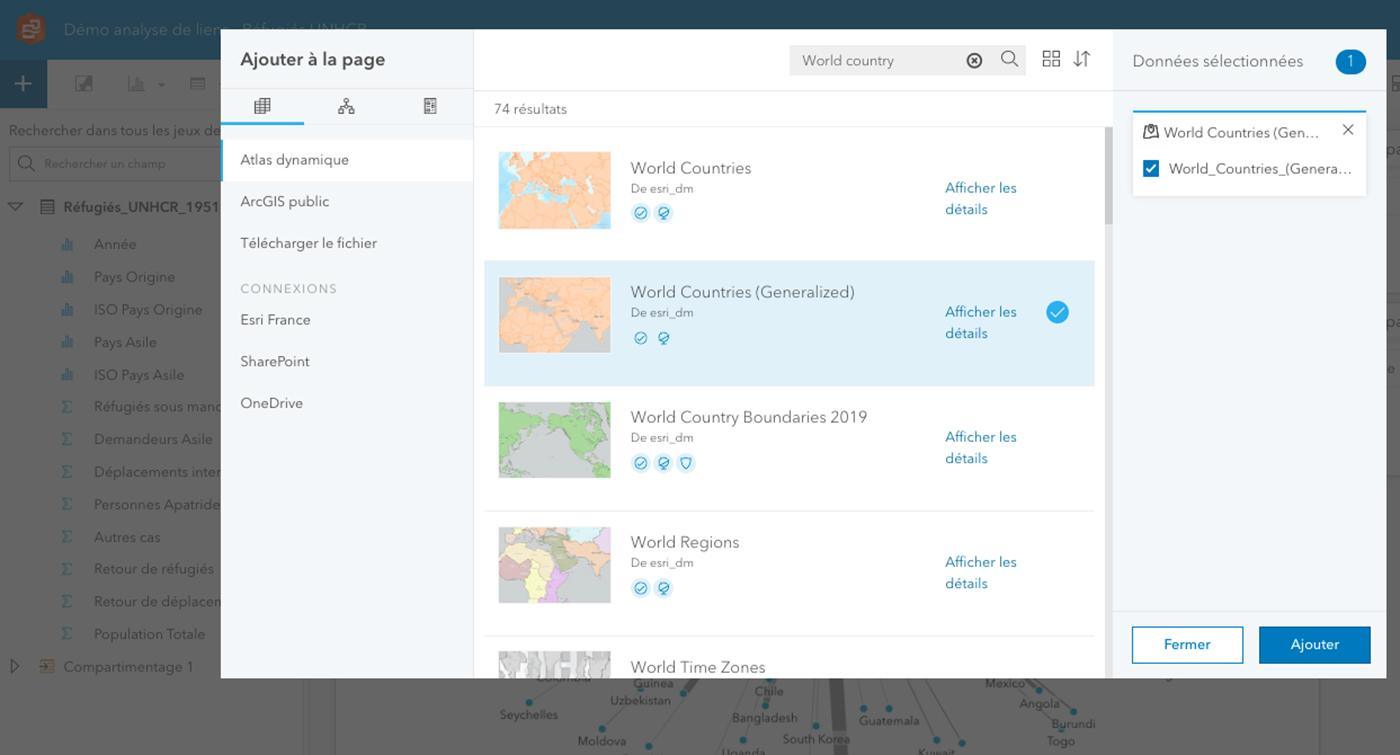This screenshot has width=1400, height=755.
Task: Click the table icon in background toolbar
Action: [x=198, y=84]
